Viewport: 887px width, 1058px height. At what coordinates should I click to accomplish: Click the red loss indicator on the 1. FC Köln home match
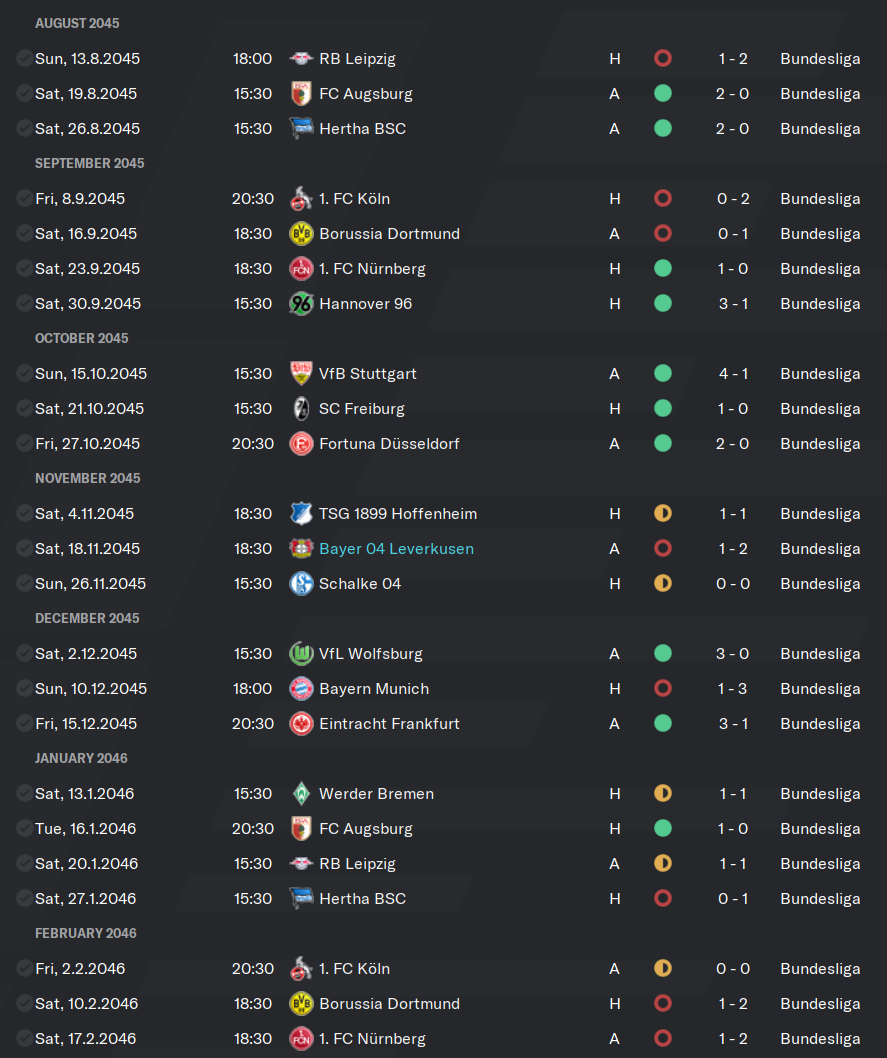pos(663,198)
